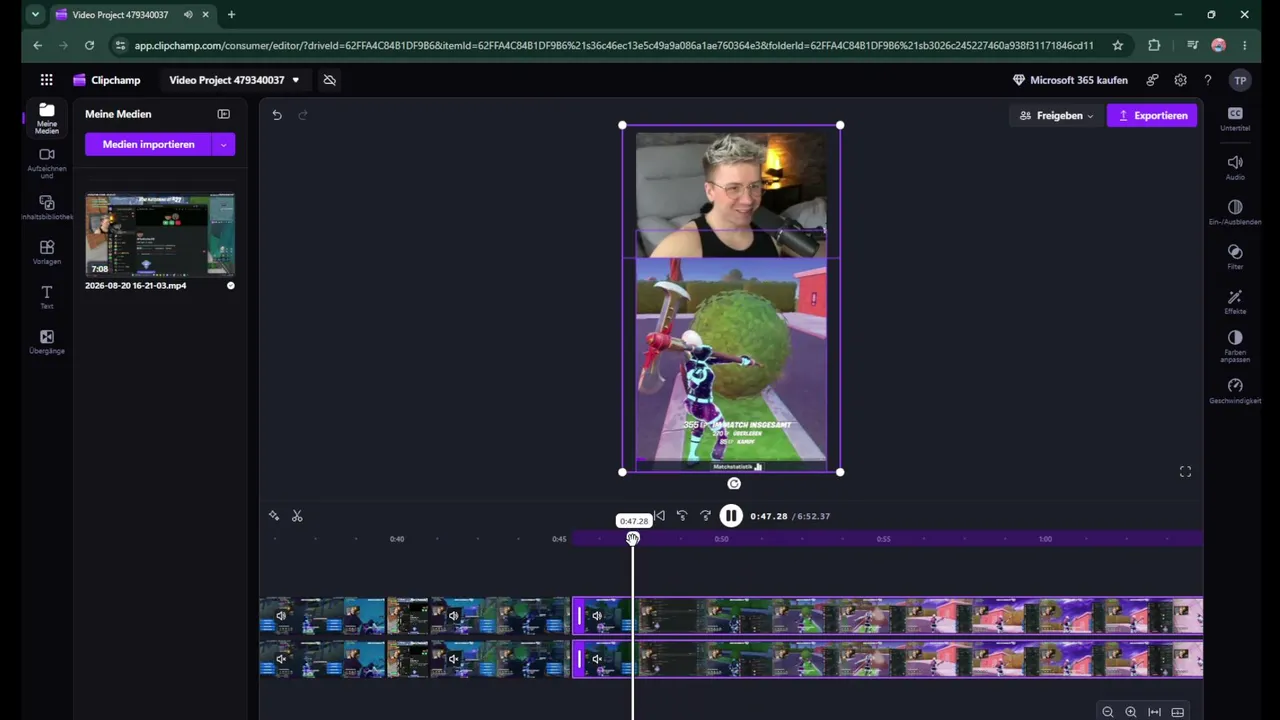Open Clipchamp settings gear
1280x720 pixels.
tap(1181, 80)
